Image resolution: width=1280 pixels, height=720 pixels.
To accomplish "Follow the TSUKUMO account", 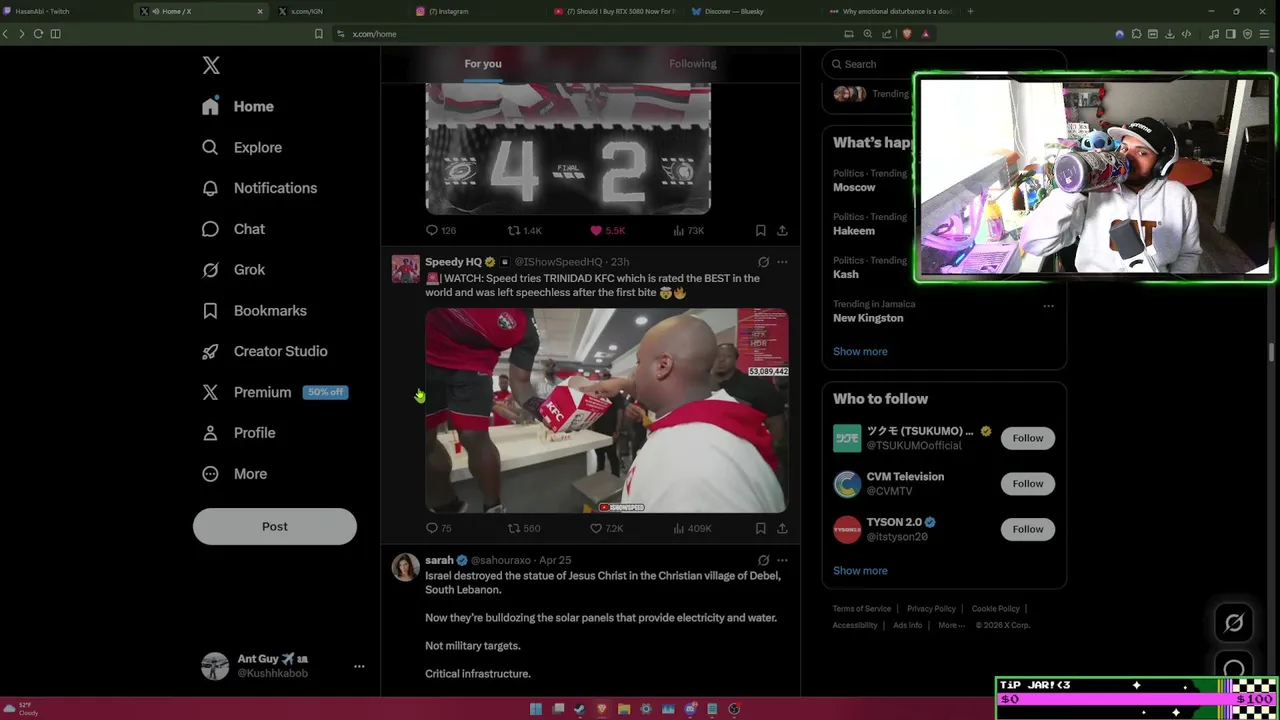I will [x=1027, y=438].
